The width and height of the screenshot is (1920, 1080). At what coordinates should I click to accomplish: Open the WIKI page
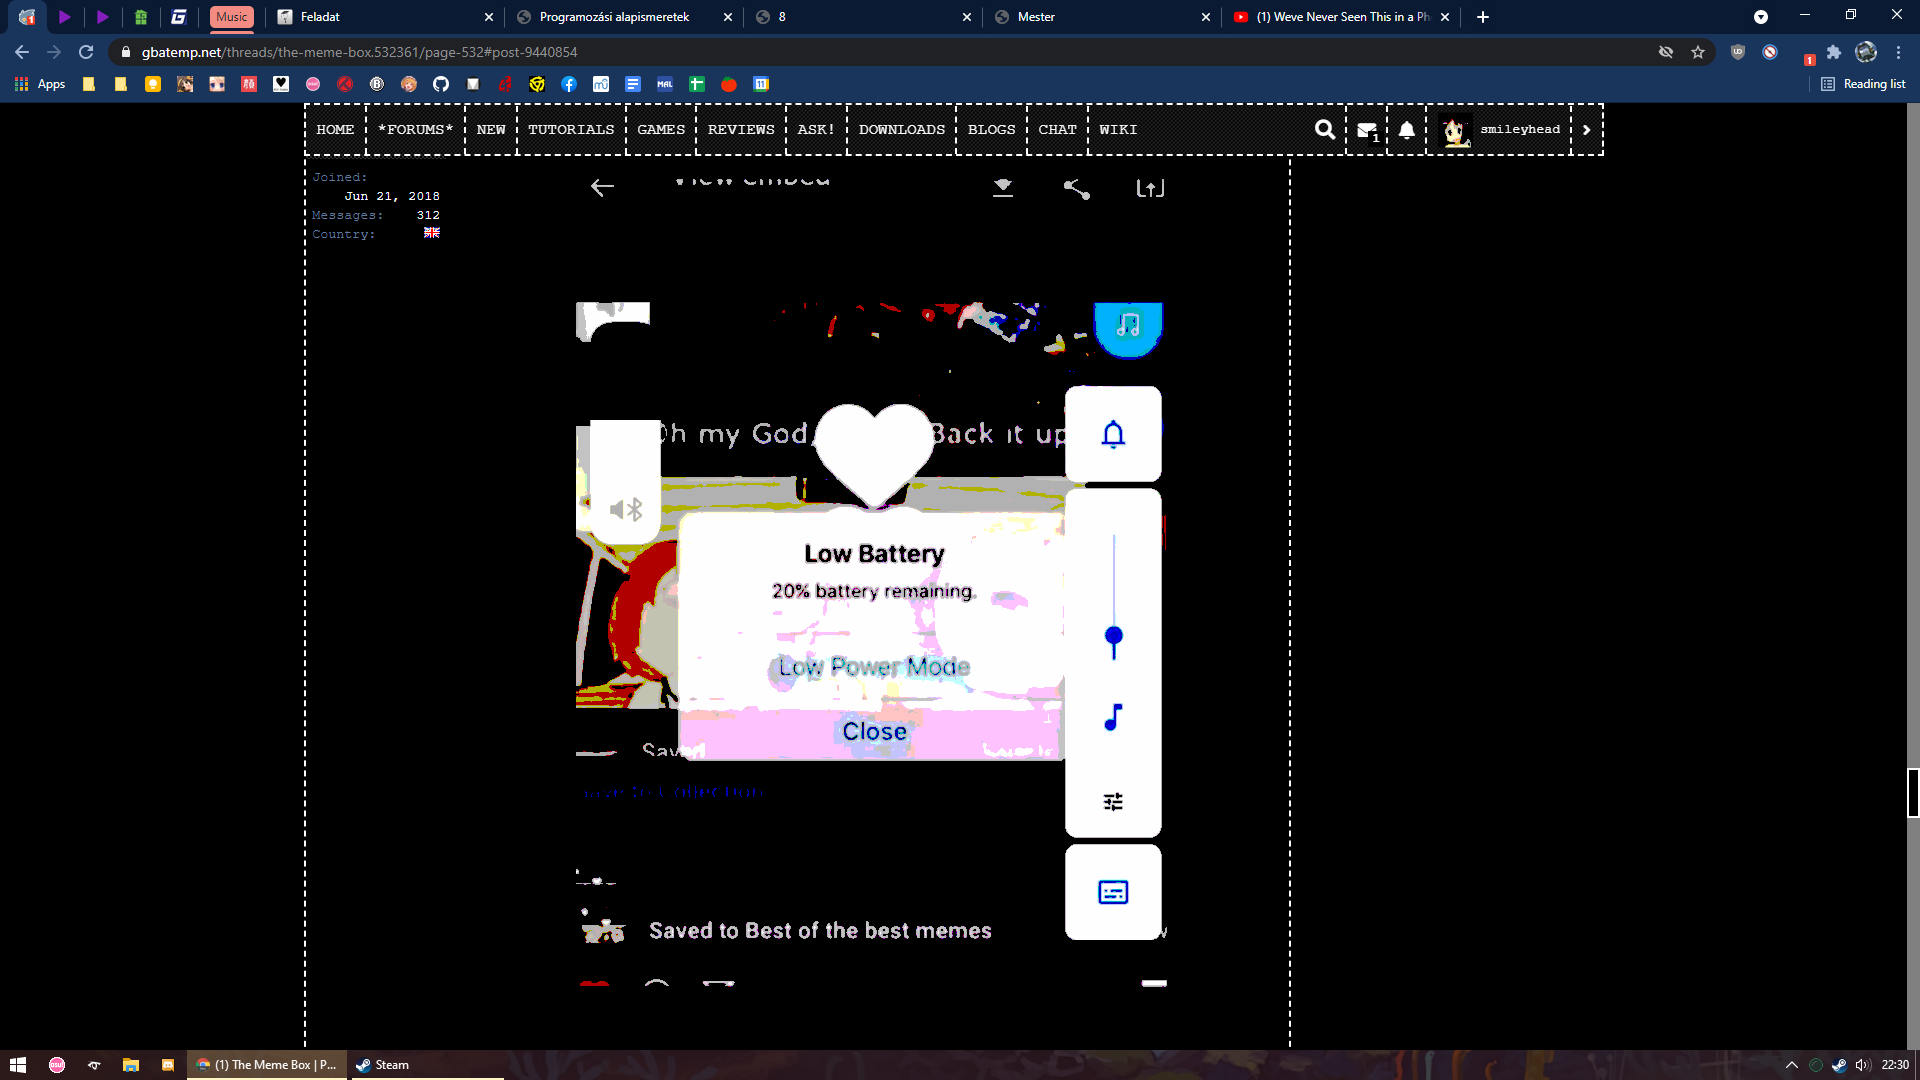coord(1118,129)
